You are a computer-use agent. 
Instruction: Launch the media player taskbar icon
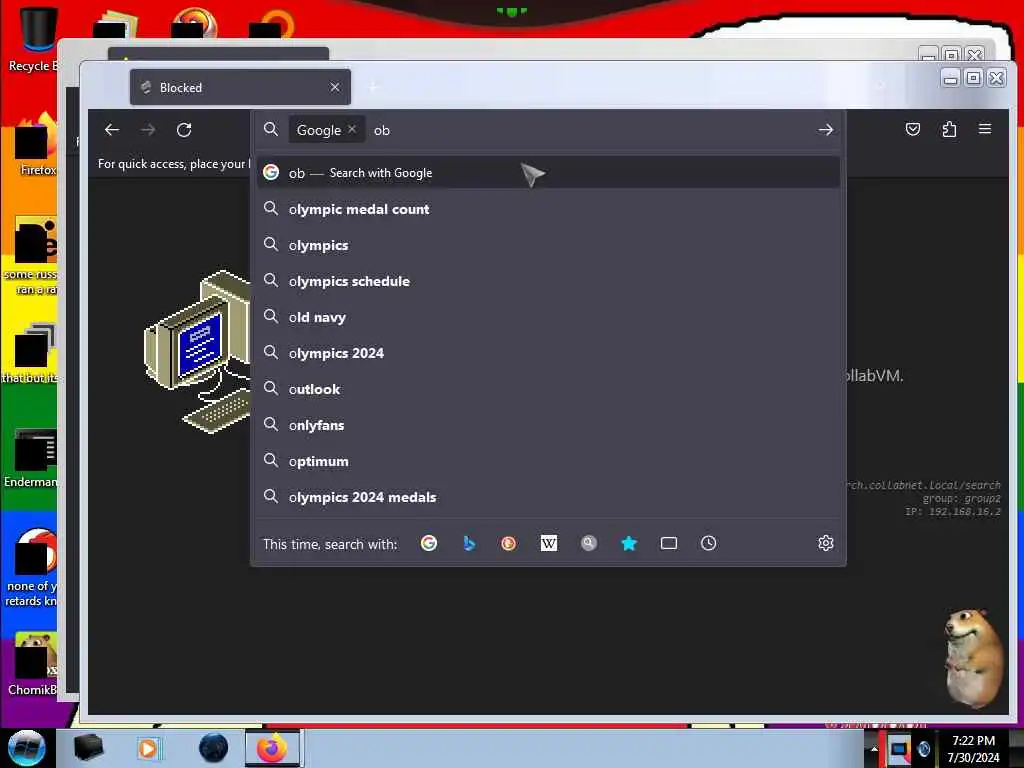tap(148, 748)
